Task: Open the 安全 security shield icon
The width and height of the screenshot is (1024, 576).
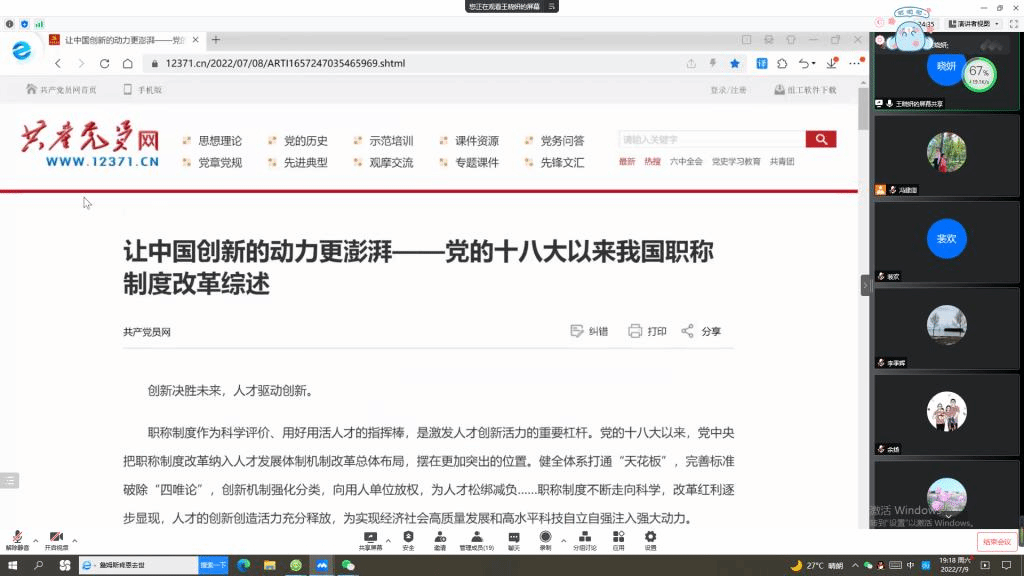Action: click(x=408, y=538)
